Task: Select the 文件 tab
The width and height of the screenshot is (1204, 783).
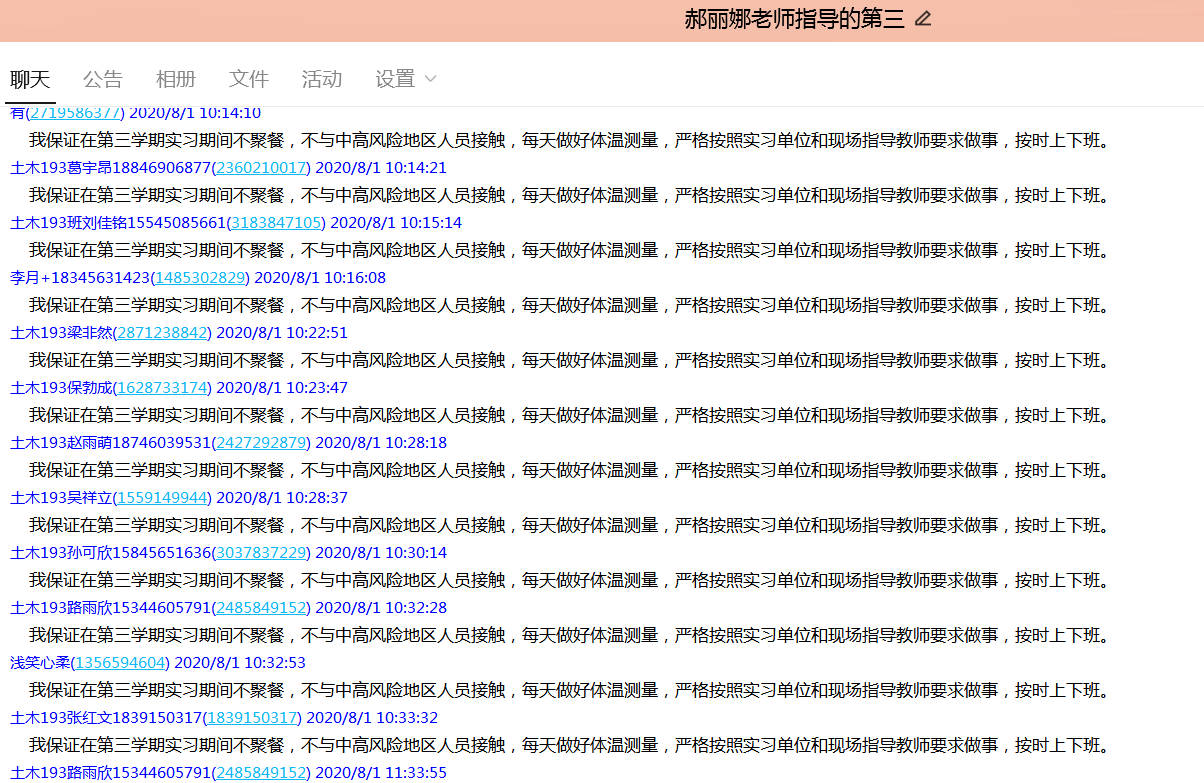Action: pos(249,79)
